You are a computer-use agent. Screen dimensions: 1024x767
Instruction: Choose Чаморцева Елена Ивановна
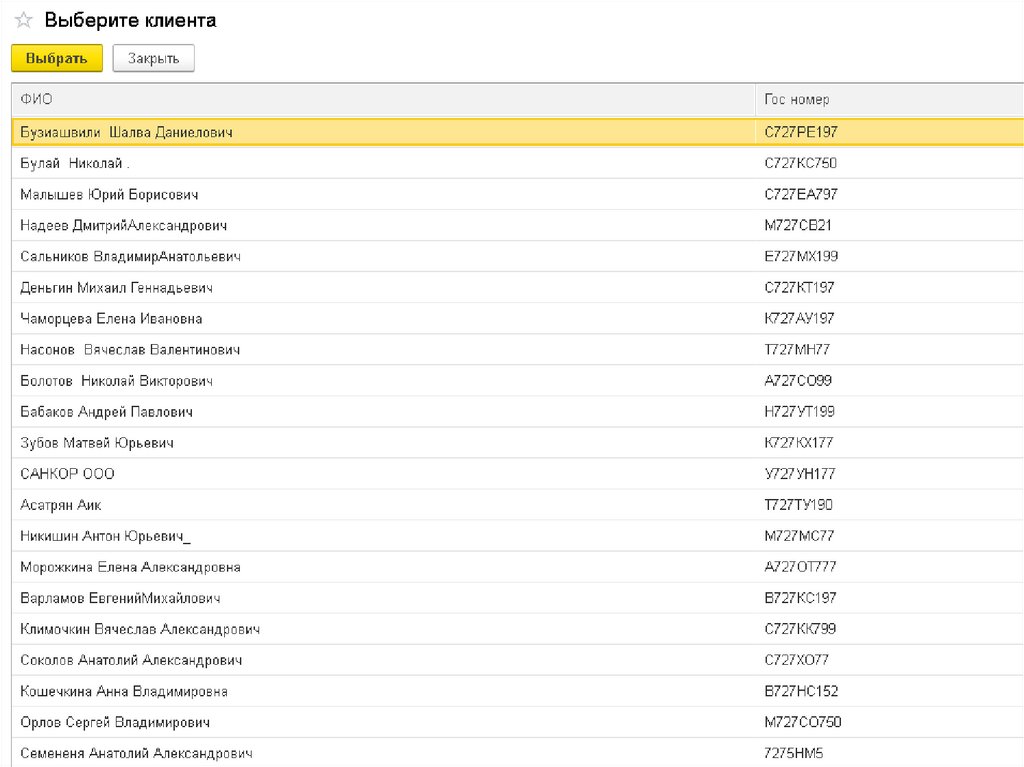111,318
